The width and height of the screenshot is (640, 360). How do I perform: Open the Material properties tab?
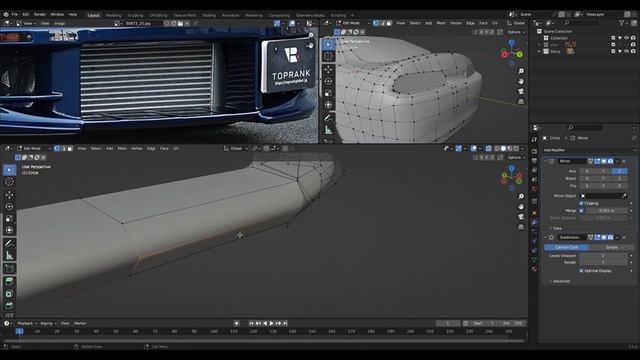pos(534,269)
